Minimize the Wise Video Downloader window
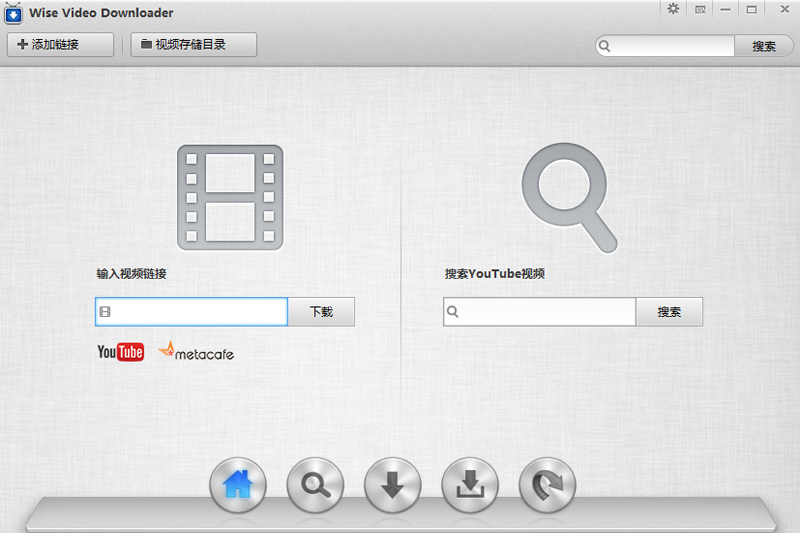This screenshot has width=800, height=533. [726, 10]
